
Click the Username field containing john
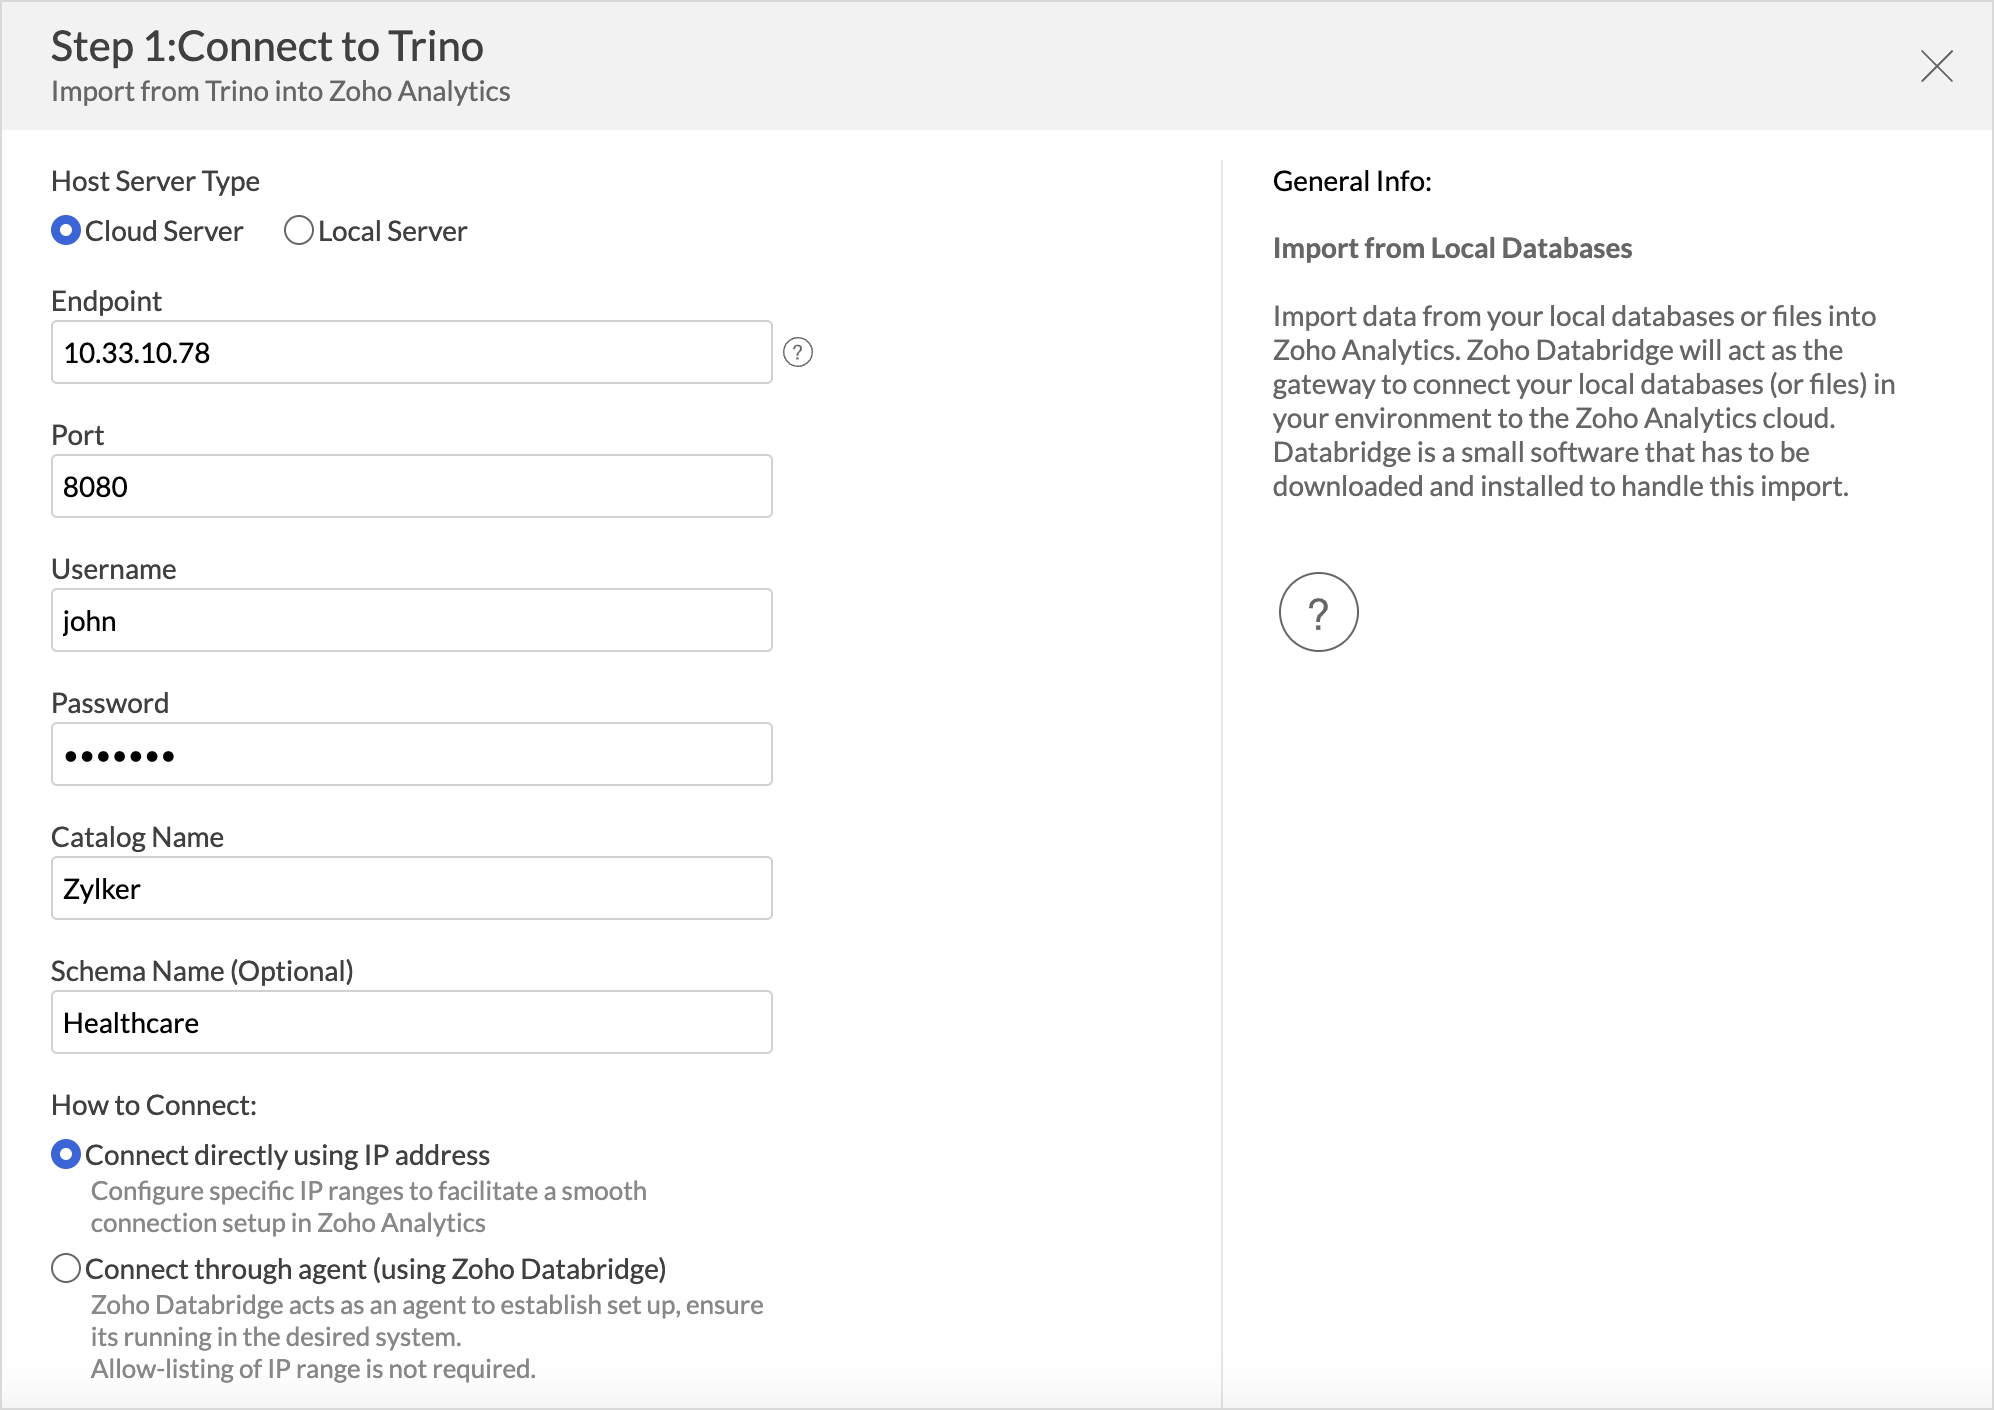[411, 620]
